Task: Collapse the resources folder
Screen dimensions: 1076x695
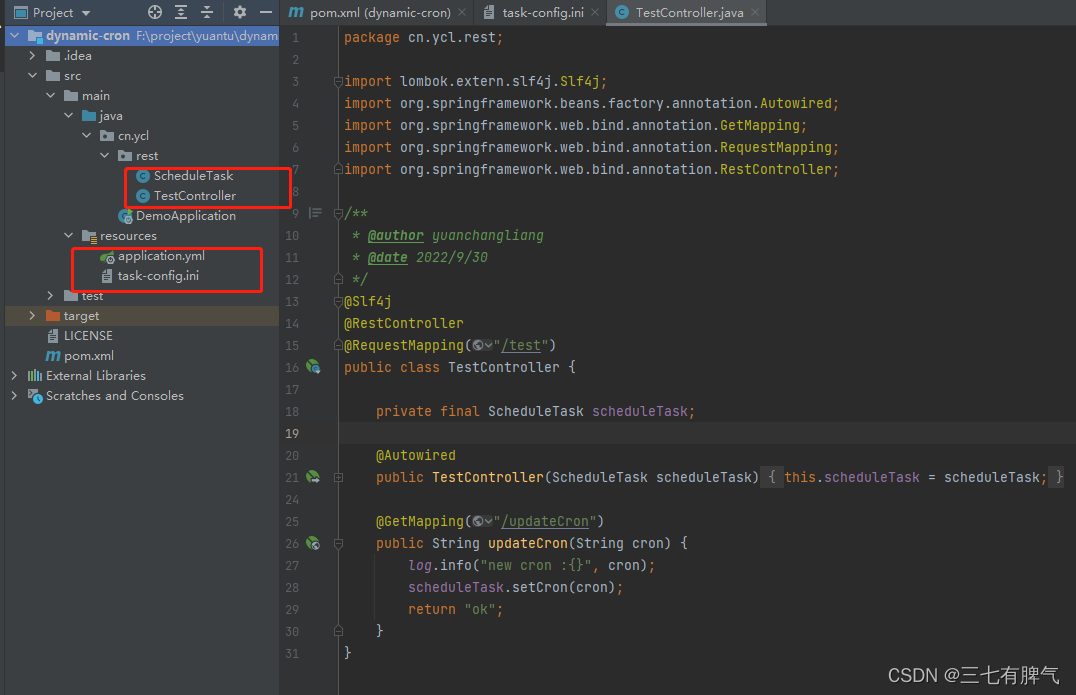Action: (x=69, y=236)
